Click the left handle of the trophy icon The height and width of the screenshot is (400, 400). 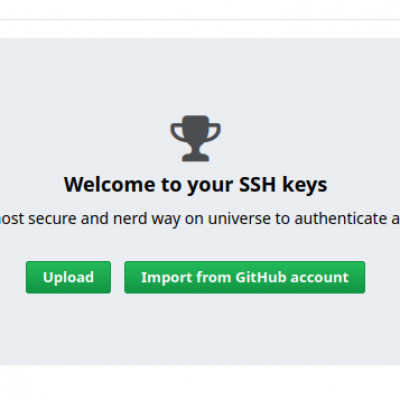(176, 131)
